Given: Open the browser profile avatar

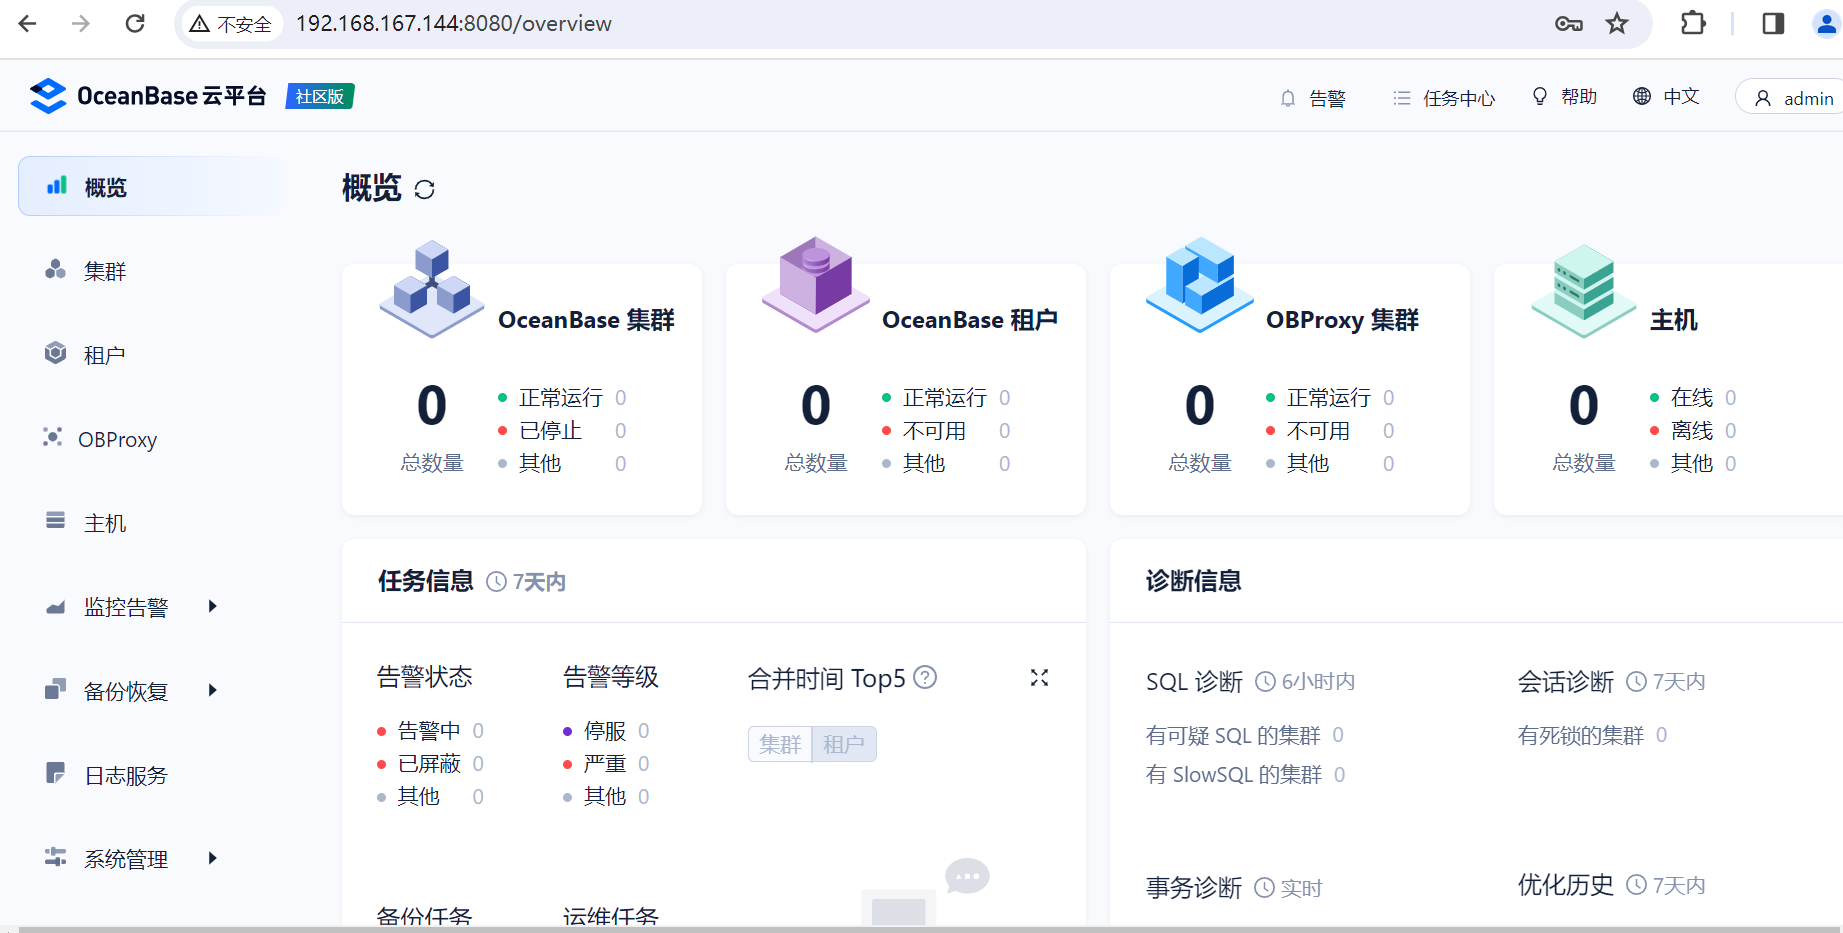Looking at the screenshot, I should (x=1827, y=23).
